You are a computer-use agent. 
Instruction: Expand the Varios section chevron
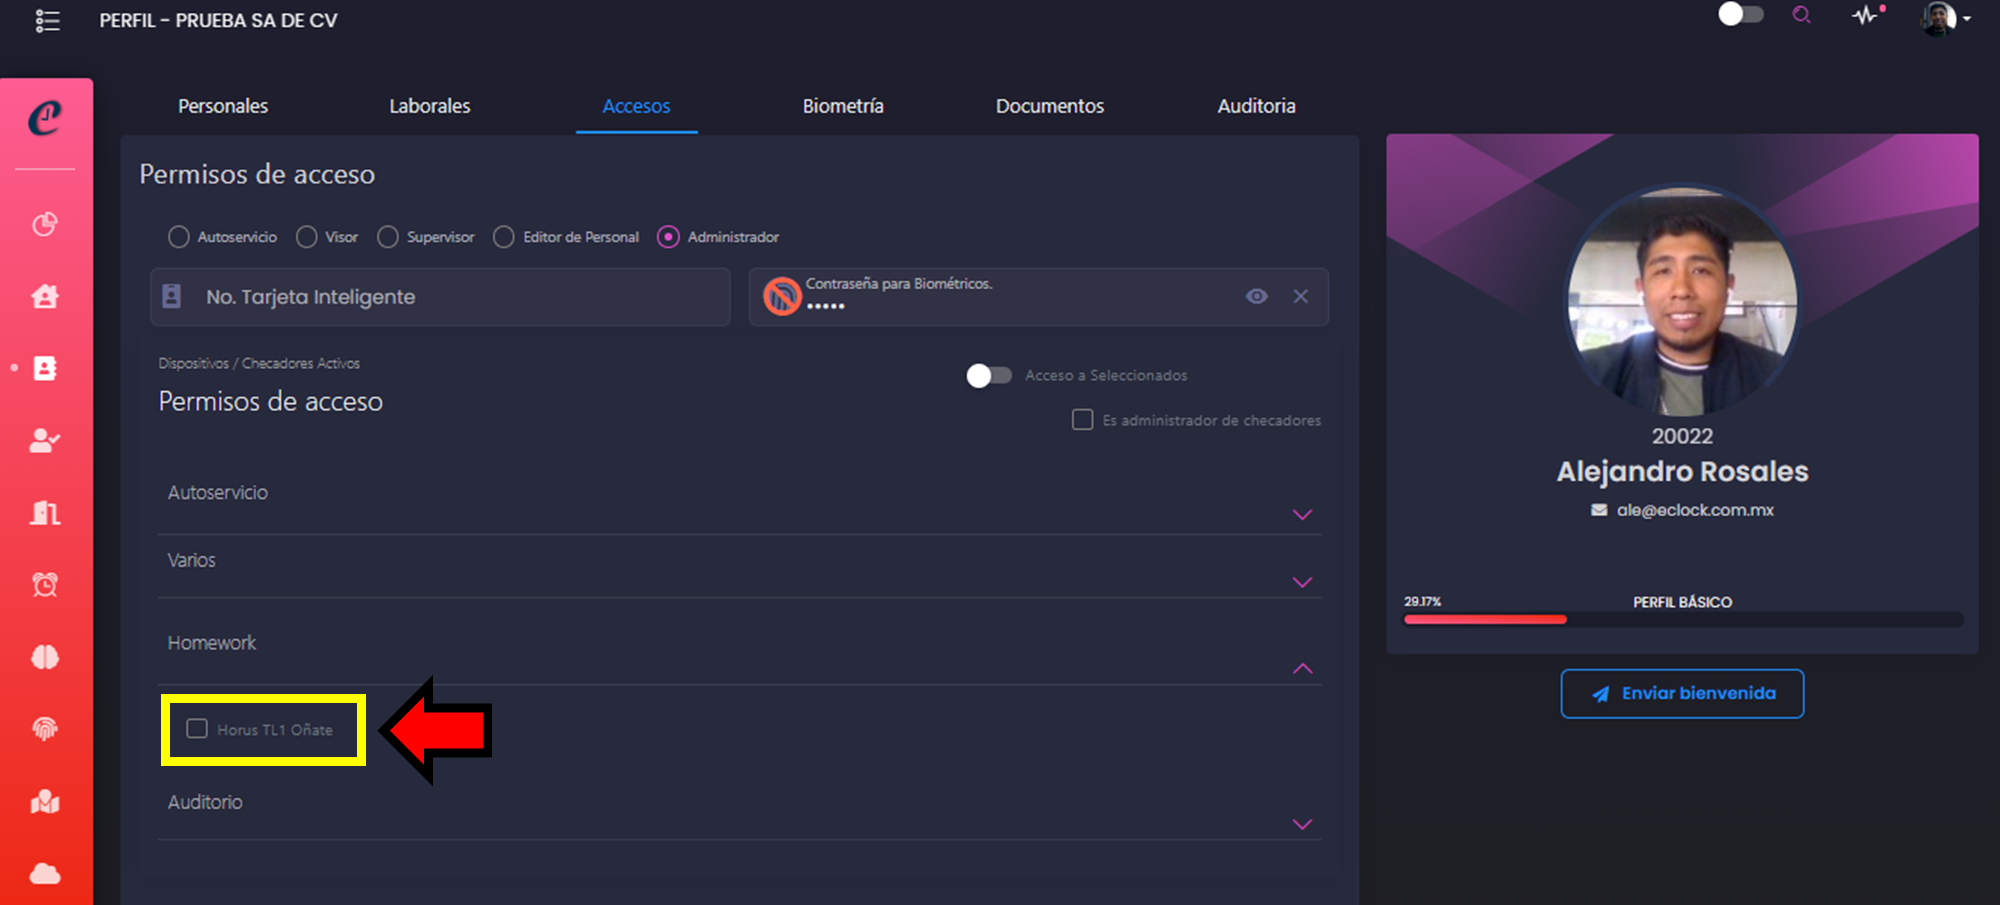point(1302,582)
